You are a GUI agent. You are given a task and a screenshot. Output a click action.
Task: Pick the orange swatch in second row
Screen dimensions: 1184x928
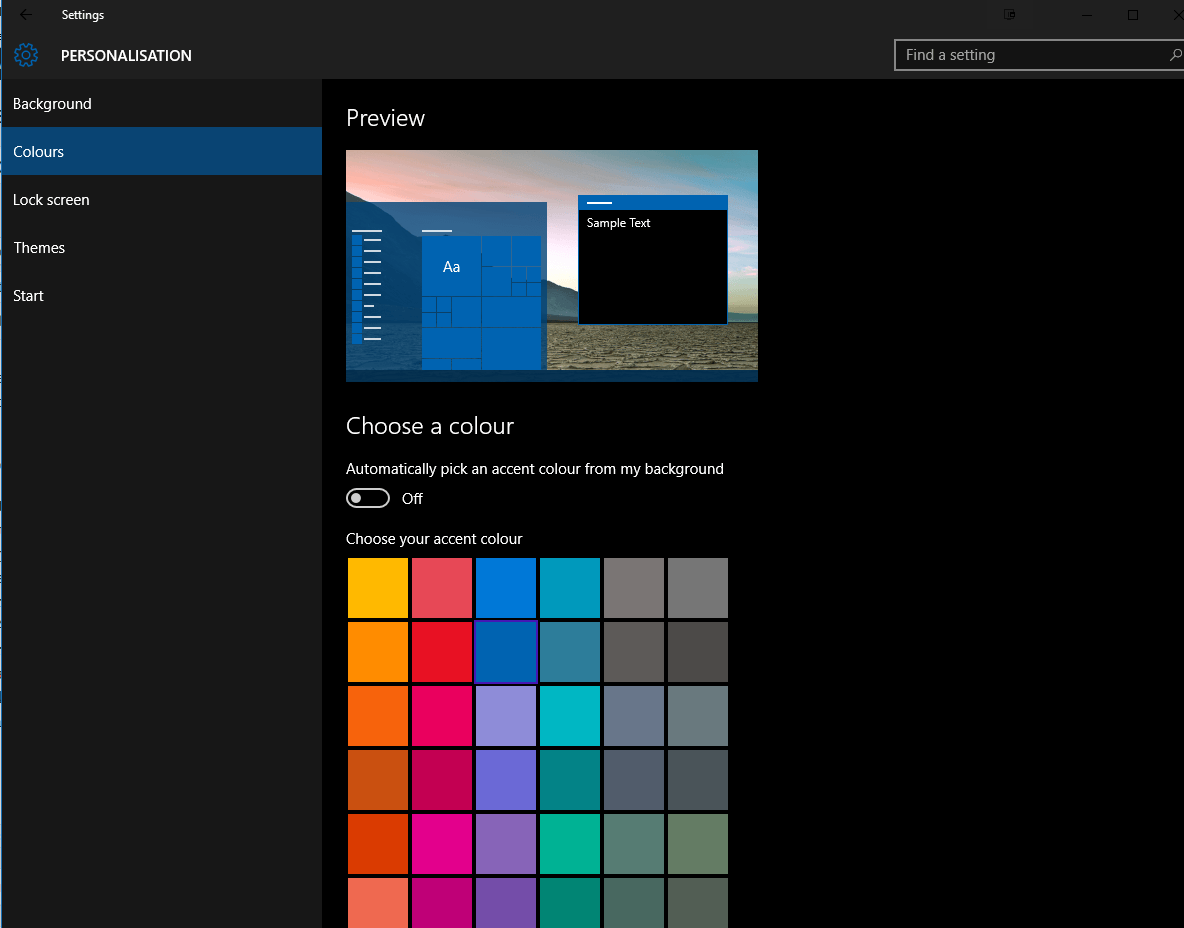click(x=378, y=652)
